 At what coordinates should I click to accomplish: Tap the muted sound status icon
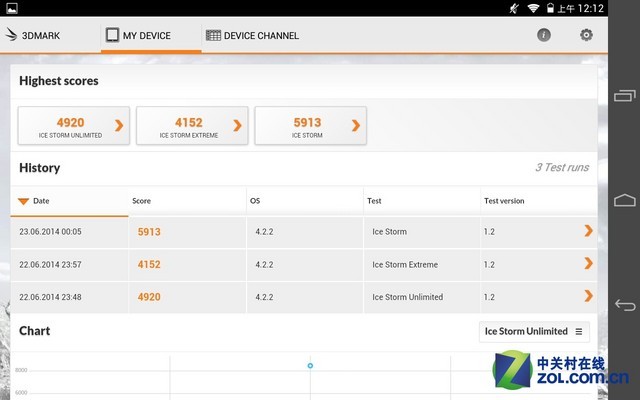(514, 8)
